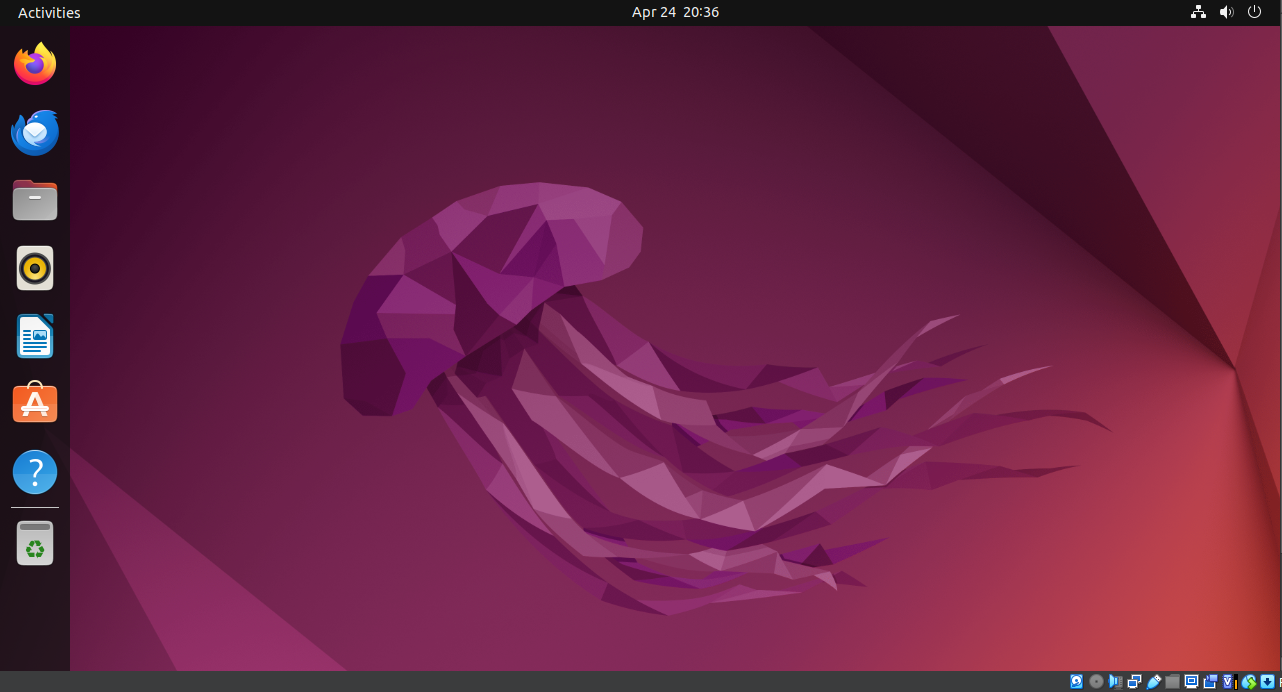This screenshot has width=1282, height=692.
Task: Click VirtualBox optical disc icon
Action: 1096,681
